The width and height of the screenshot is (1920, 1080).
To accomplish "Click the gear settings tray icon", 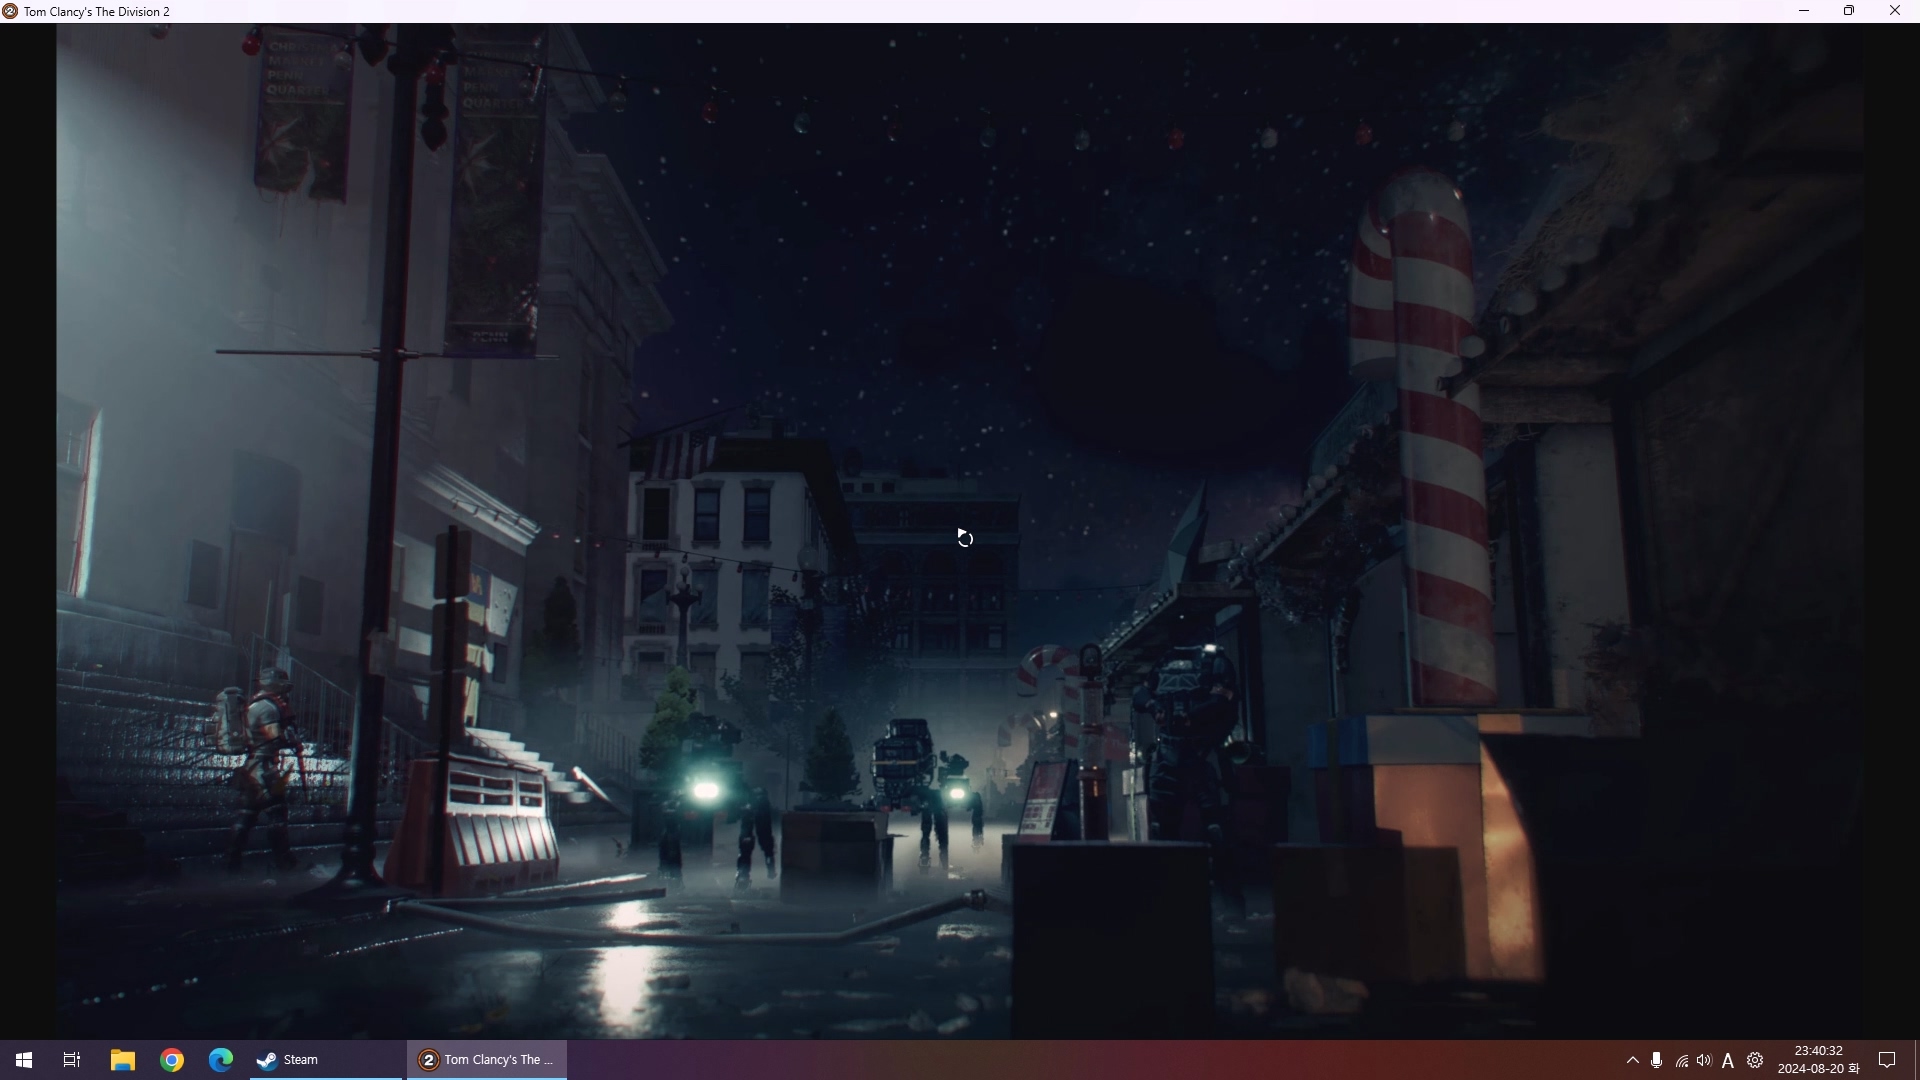I will click(1755, 1060).
